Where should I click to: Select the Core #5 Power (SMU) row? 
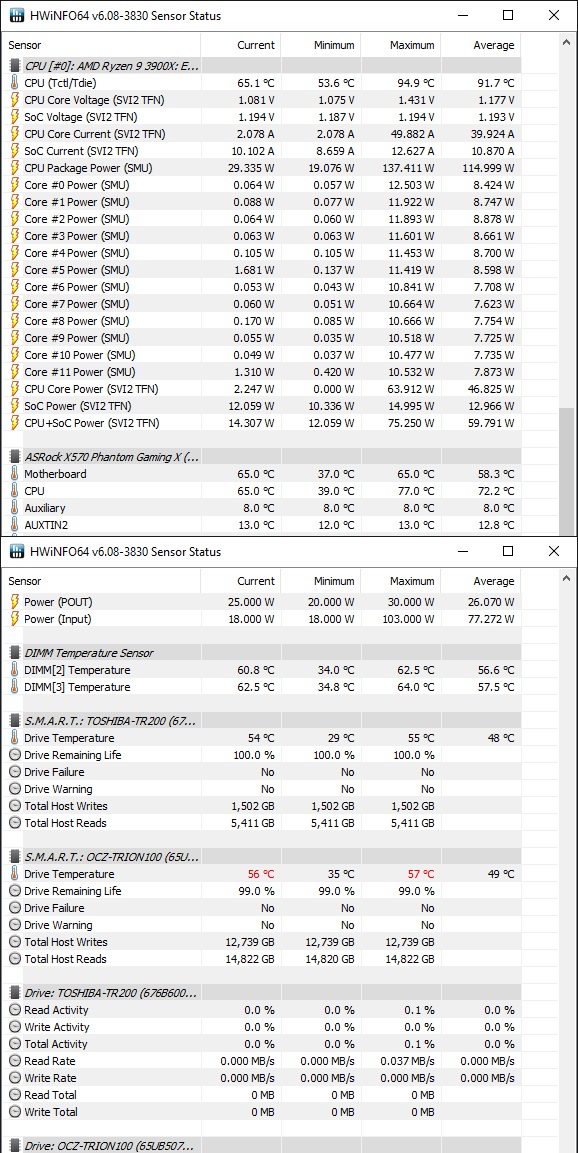(261, 270)
